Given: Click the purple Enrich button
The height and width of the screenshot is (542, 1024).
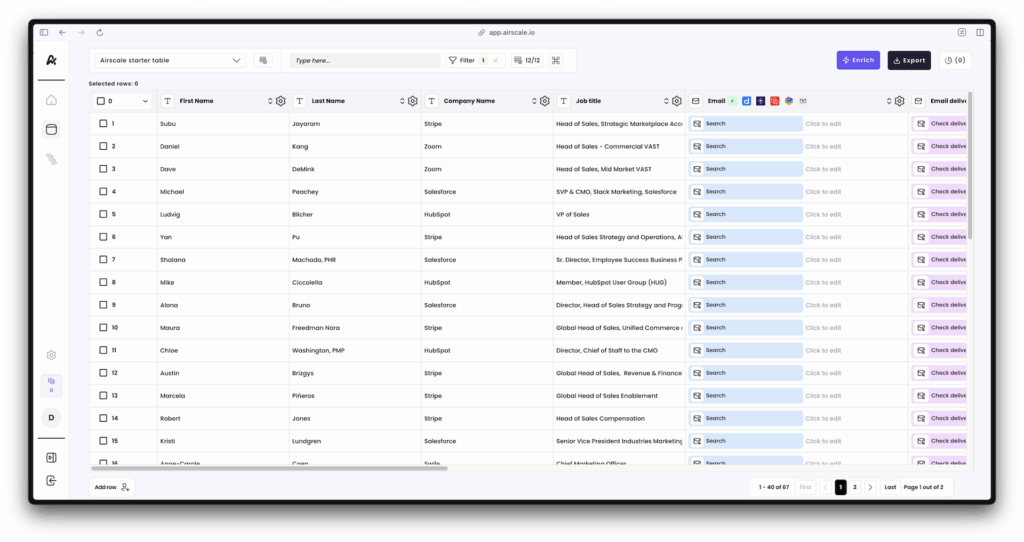Looking at the screenshot, I should point(858,61).
